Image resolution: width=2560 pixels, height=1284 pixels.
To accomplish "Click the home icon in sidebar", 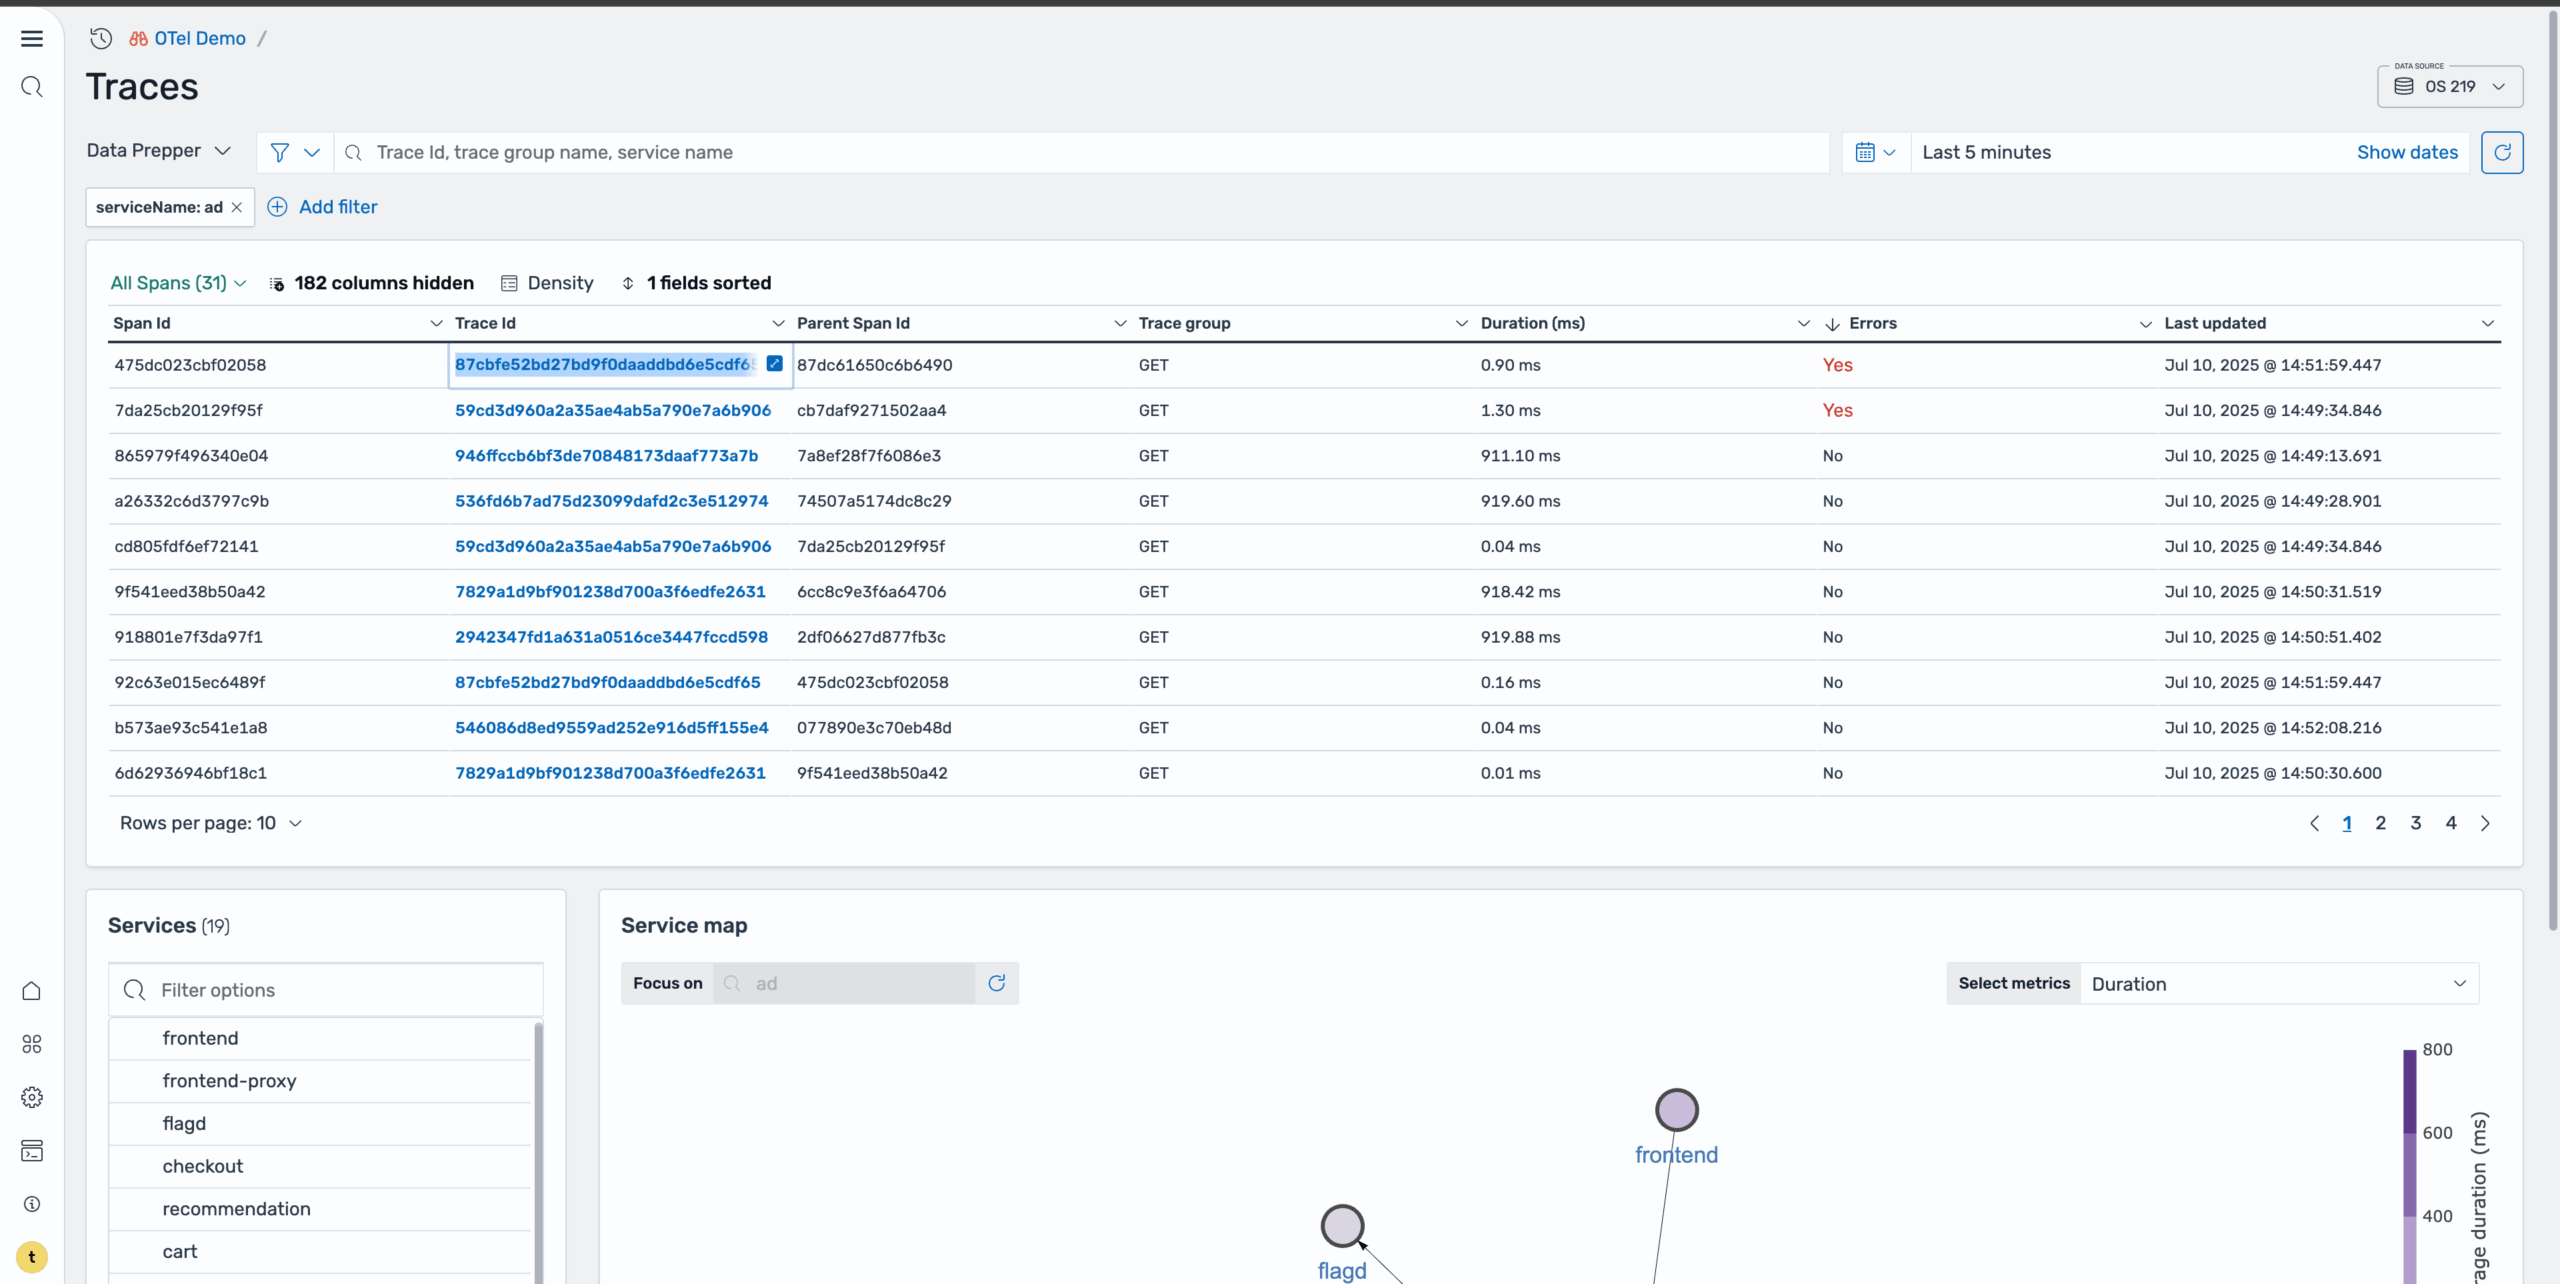I will pos(32,990).
